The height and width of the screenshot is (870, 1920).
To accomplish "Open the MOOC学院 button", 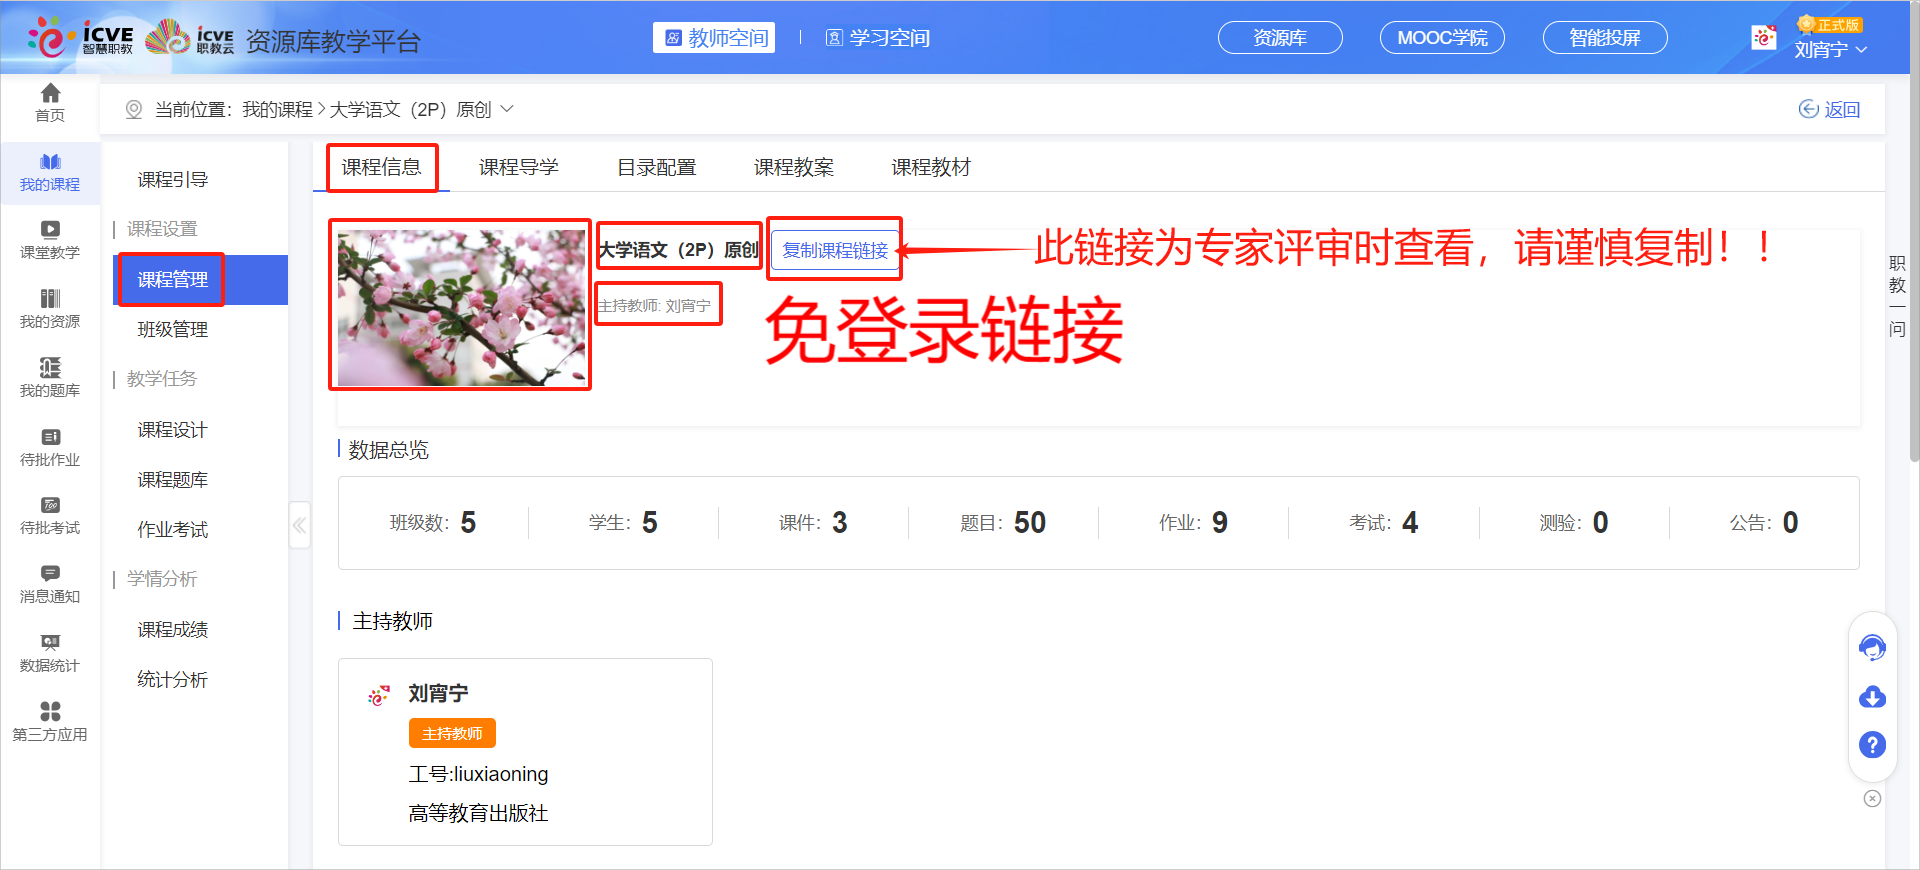I will coord(1442,38).
